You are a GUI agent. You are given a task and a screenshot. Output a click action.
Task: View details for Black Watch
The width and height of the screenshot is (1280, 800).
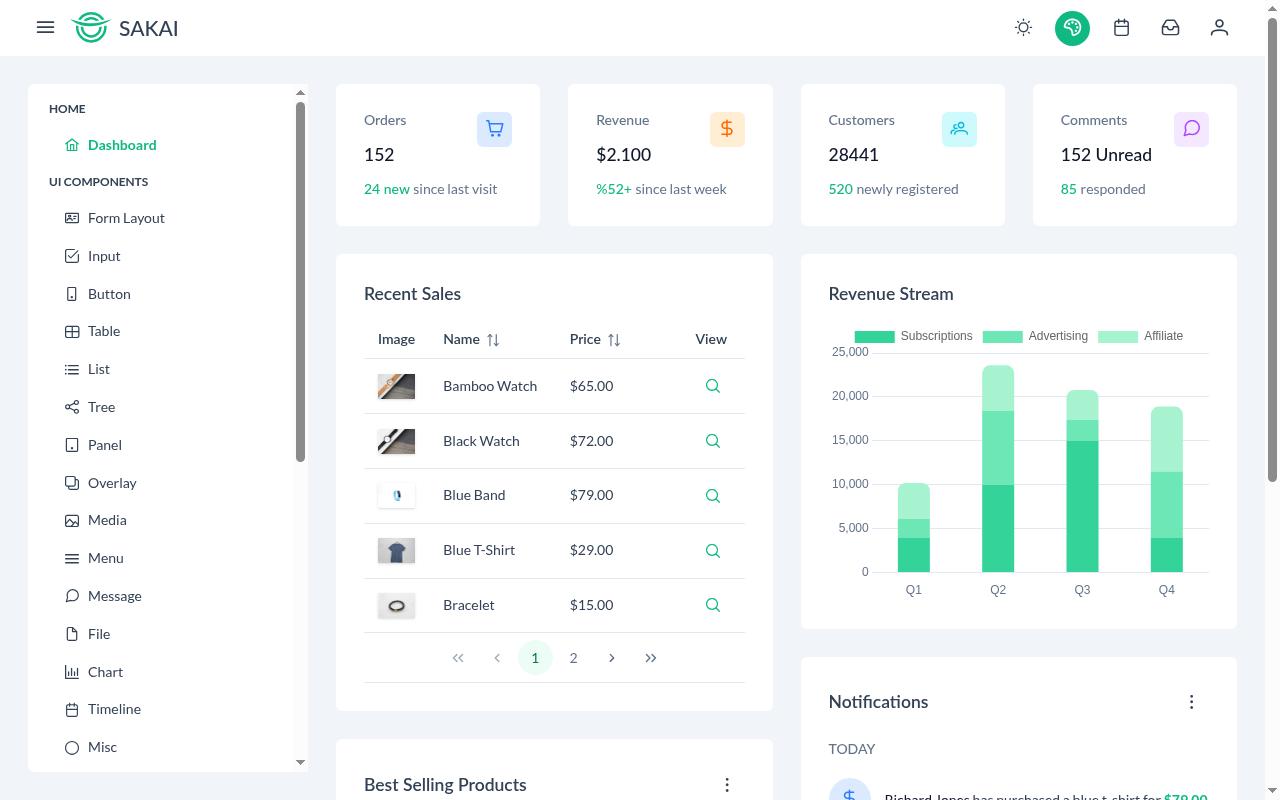point(713,441)
